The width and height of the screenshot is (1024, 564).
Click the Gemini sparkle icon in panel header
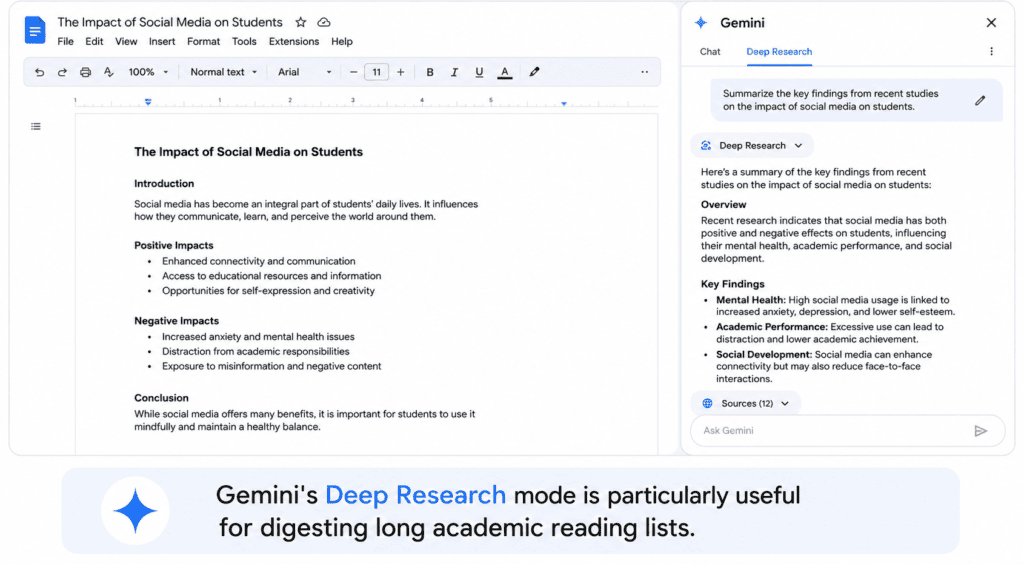point(701,23)
